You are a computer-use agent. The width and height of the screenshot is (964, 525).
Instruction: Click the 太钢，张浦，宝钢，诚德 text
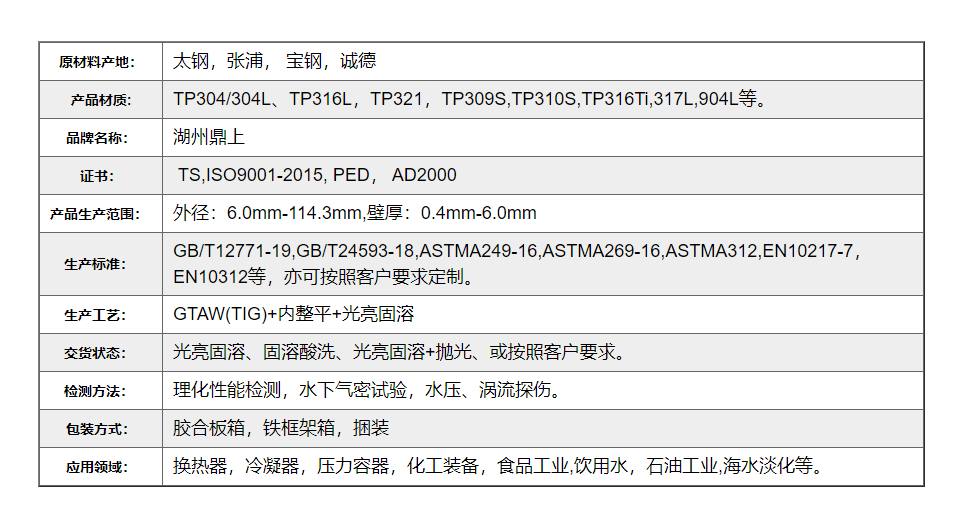[x=275, y=61]
